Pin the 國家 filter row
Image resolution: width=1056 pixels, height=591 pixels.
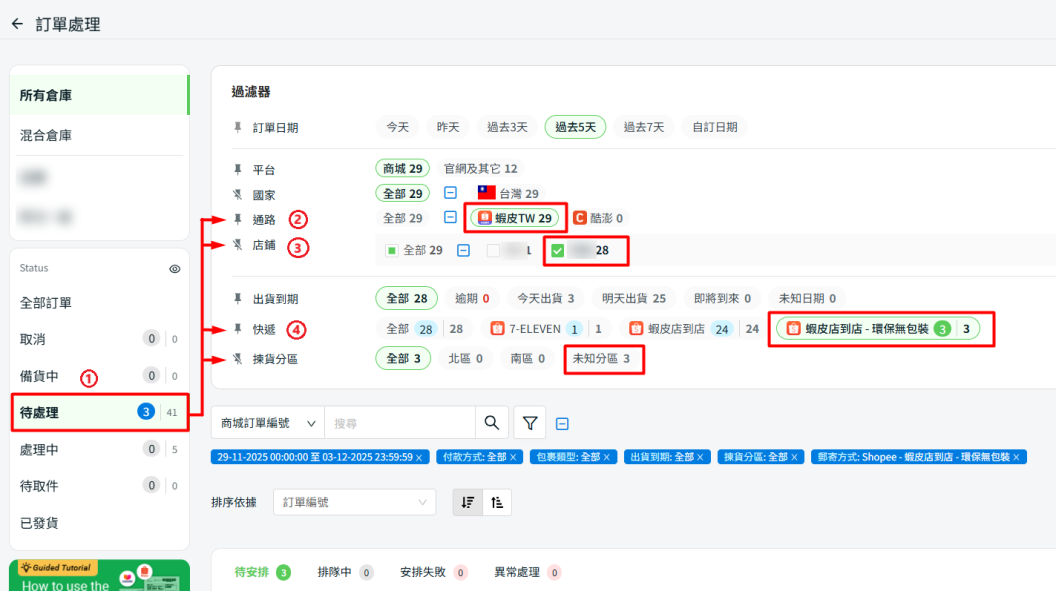(238, 194)
